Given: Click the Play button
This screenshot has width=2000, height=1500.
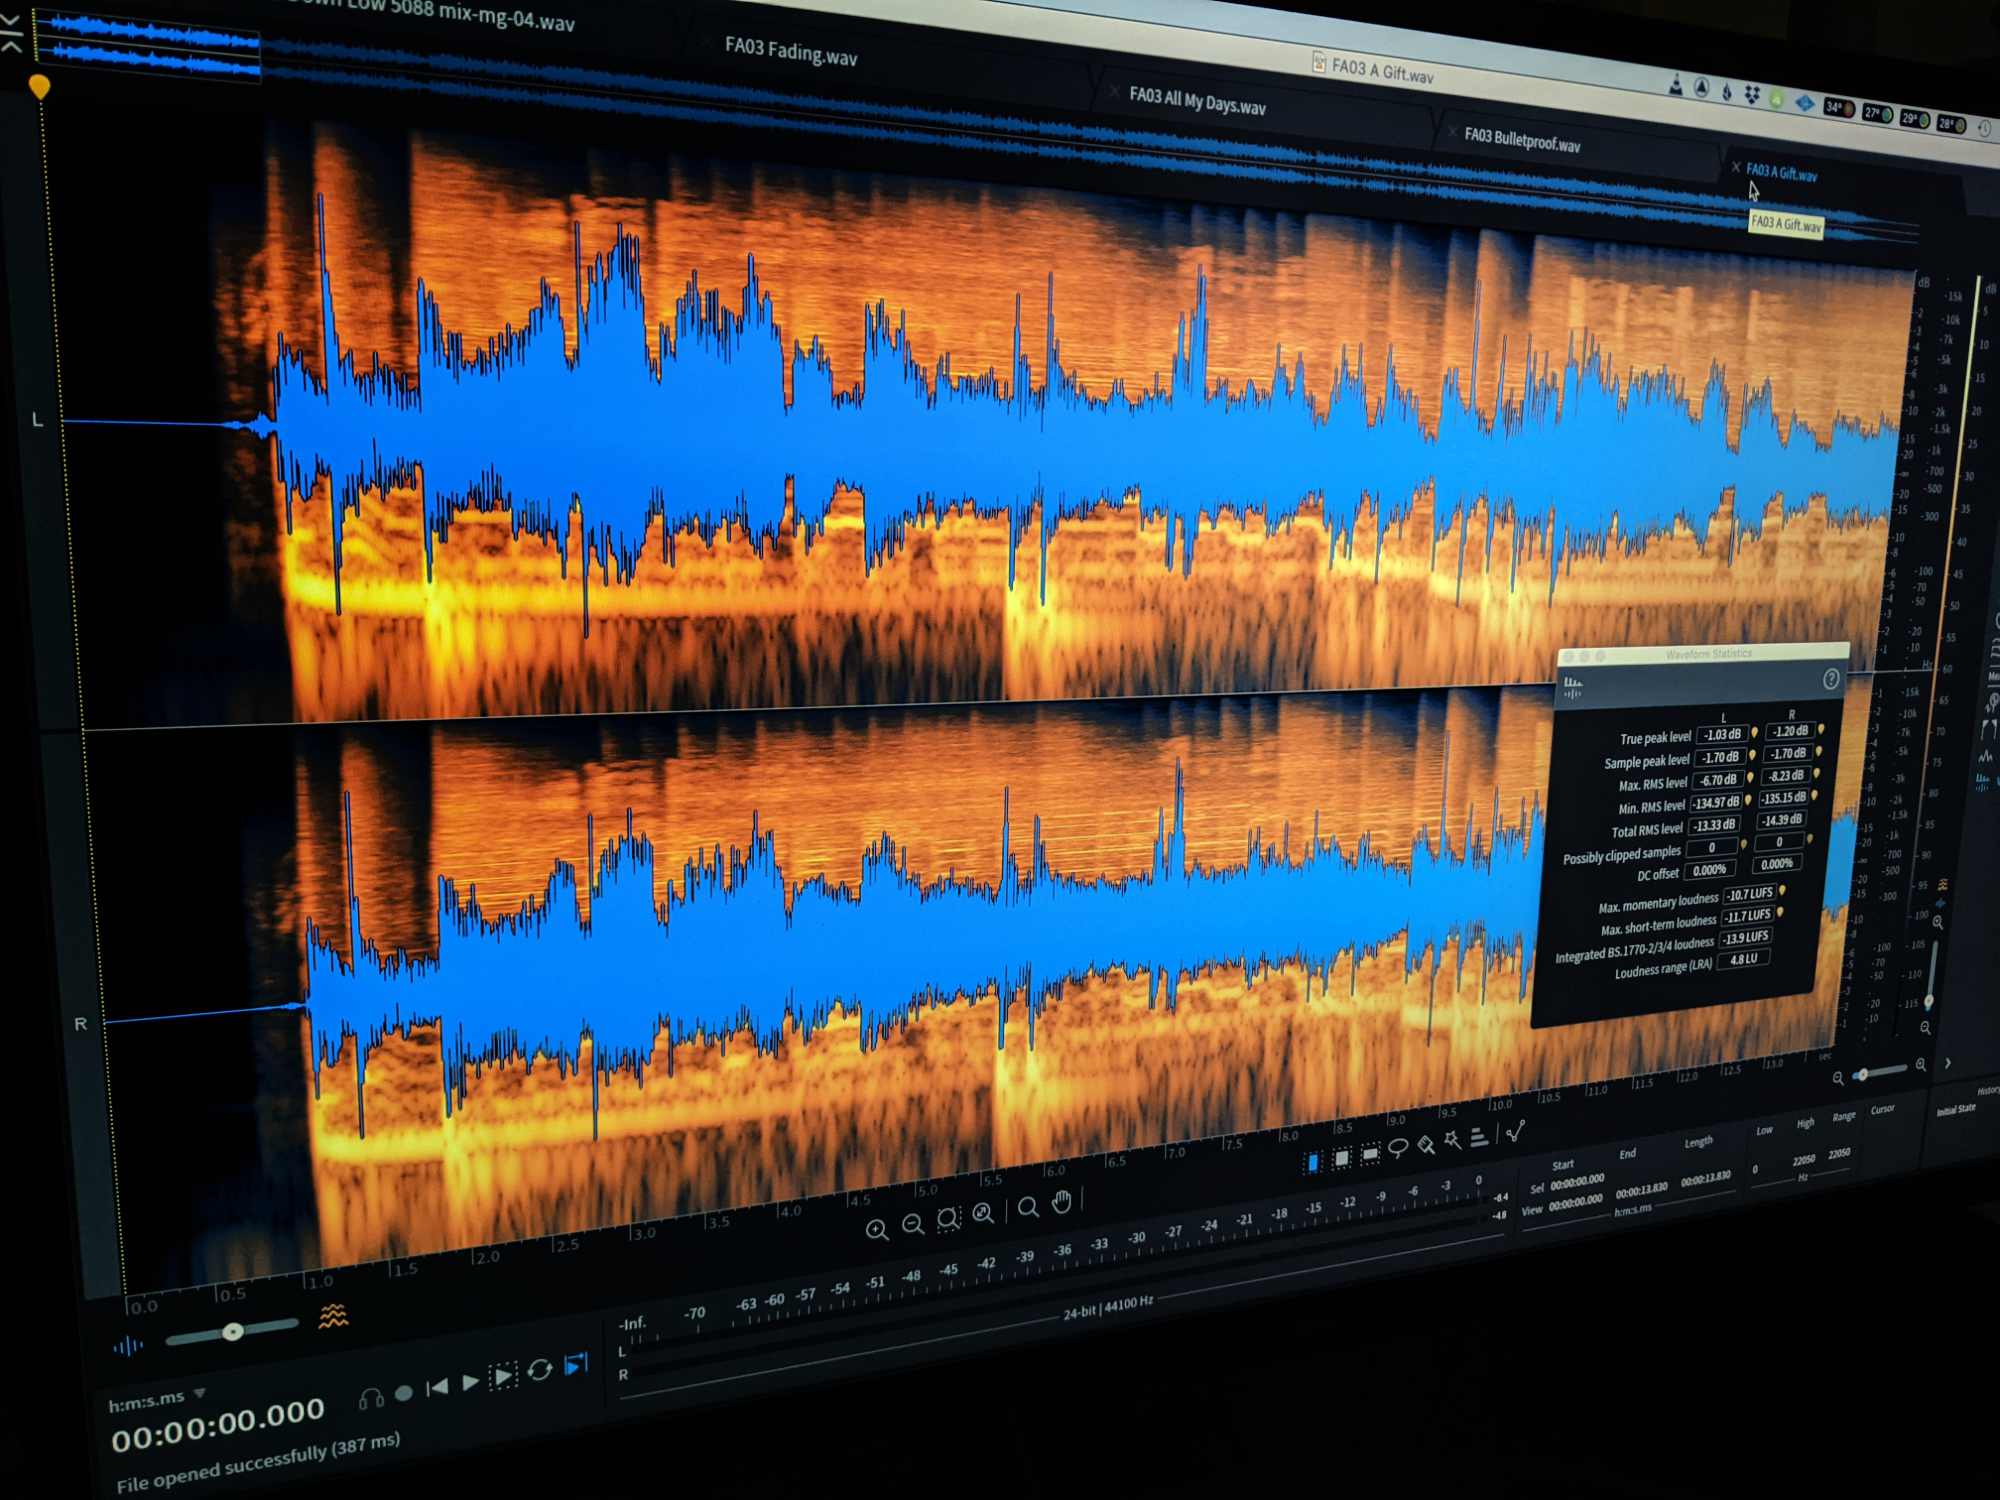Looking at the screenshot, I should [x=470, y=1383].
